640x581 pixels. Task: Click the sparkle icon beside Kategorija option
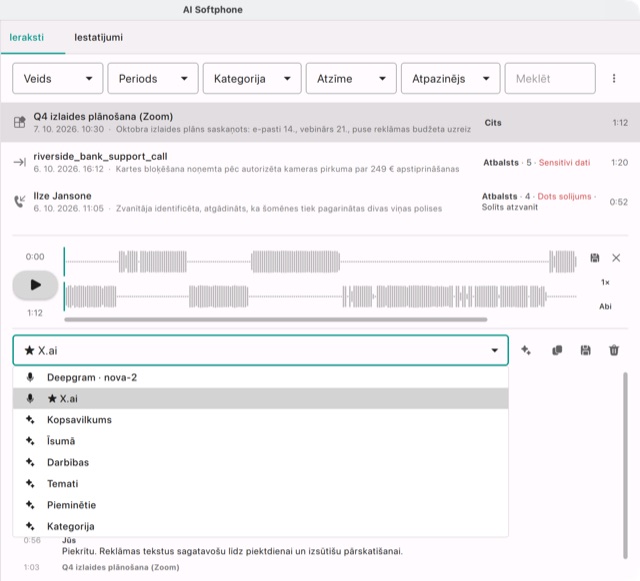coord(30,526)
